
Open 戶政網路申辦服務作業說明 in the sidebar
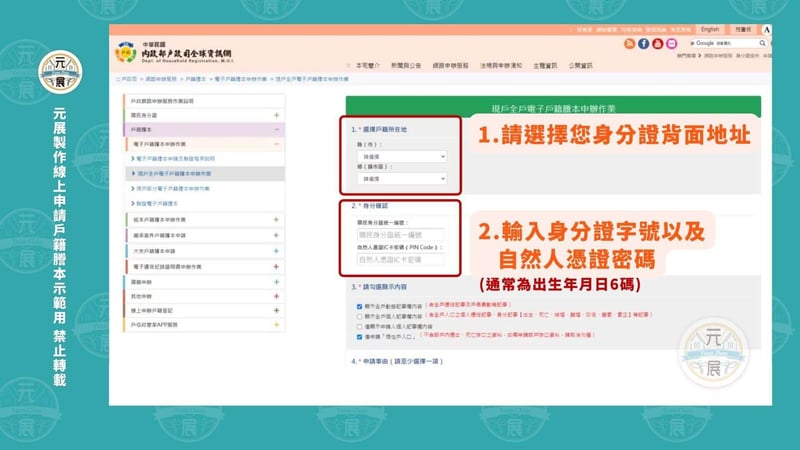click(x=162, y=101)
